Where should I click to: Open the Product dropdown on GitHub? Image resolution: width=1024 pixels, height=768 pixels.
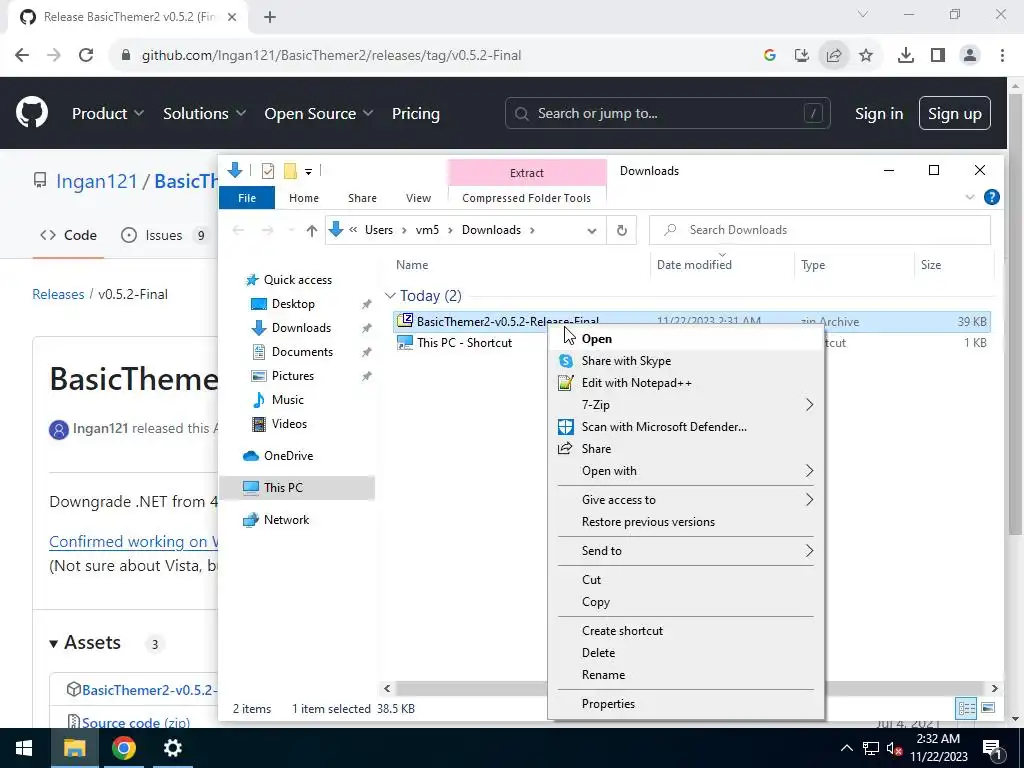tap(108, 114)
